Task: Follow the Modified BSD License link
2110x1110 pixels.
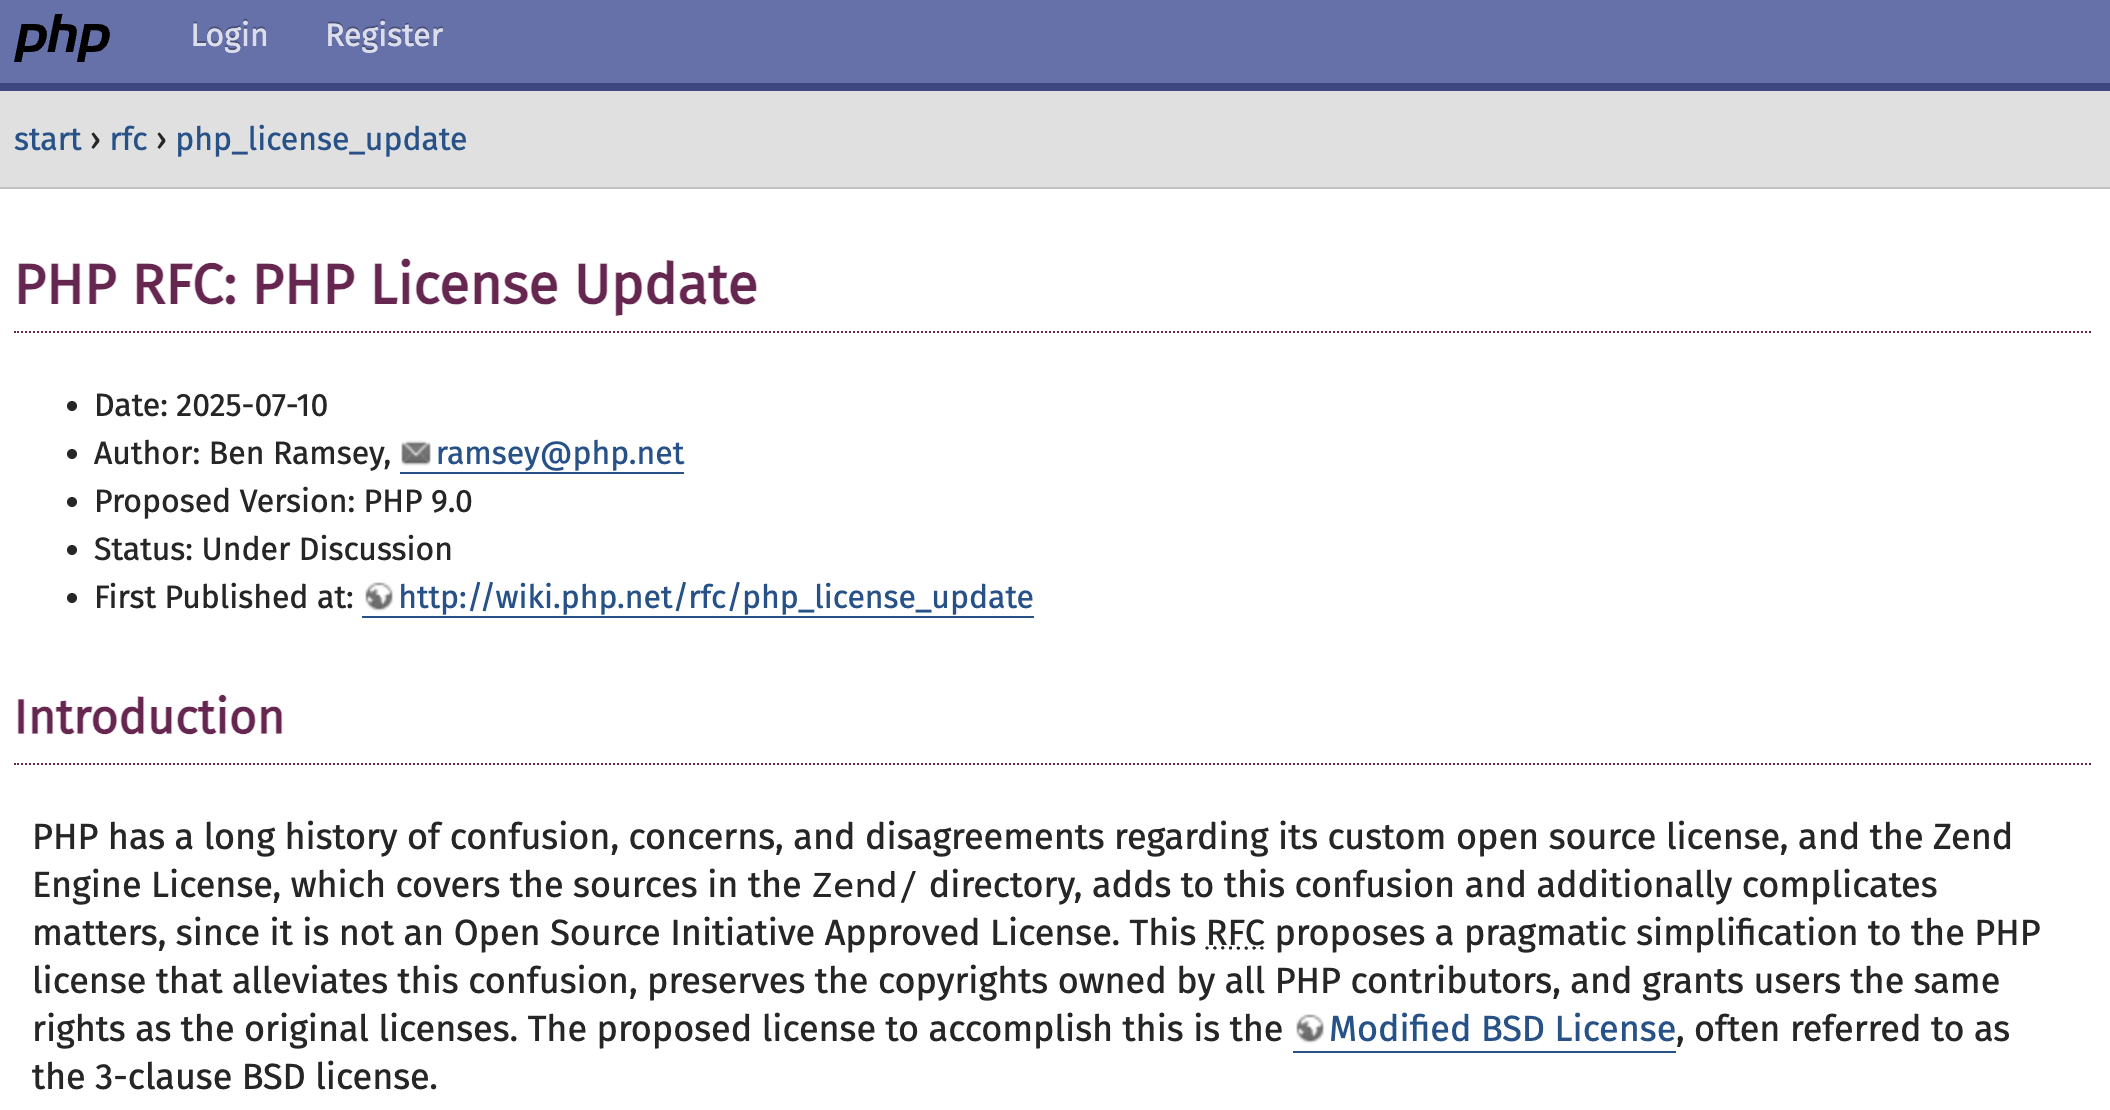Action: point(1502,1029)
